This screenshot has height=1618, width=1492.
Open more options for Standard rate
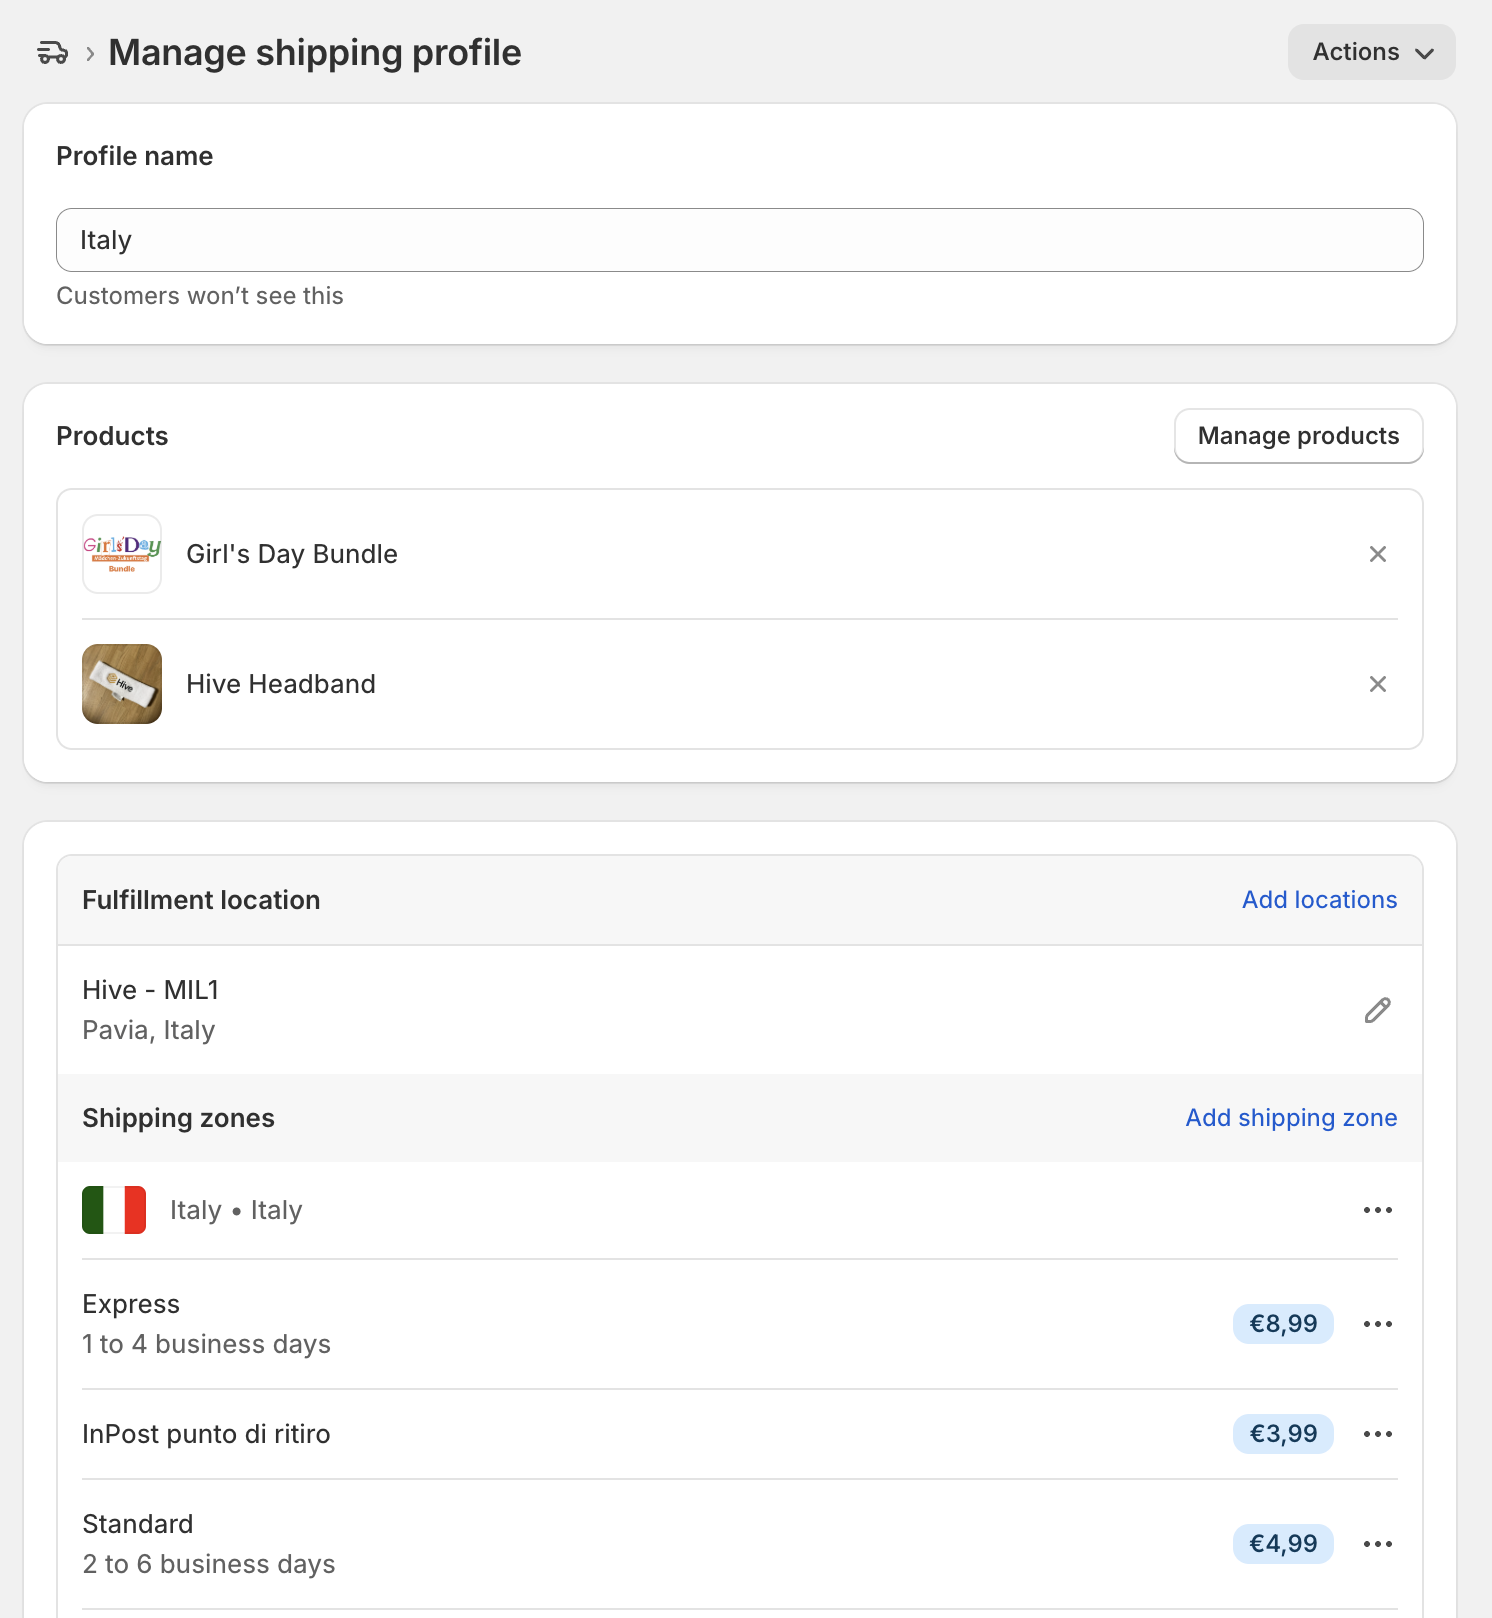click(1377, 1544)
